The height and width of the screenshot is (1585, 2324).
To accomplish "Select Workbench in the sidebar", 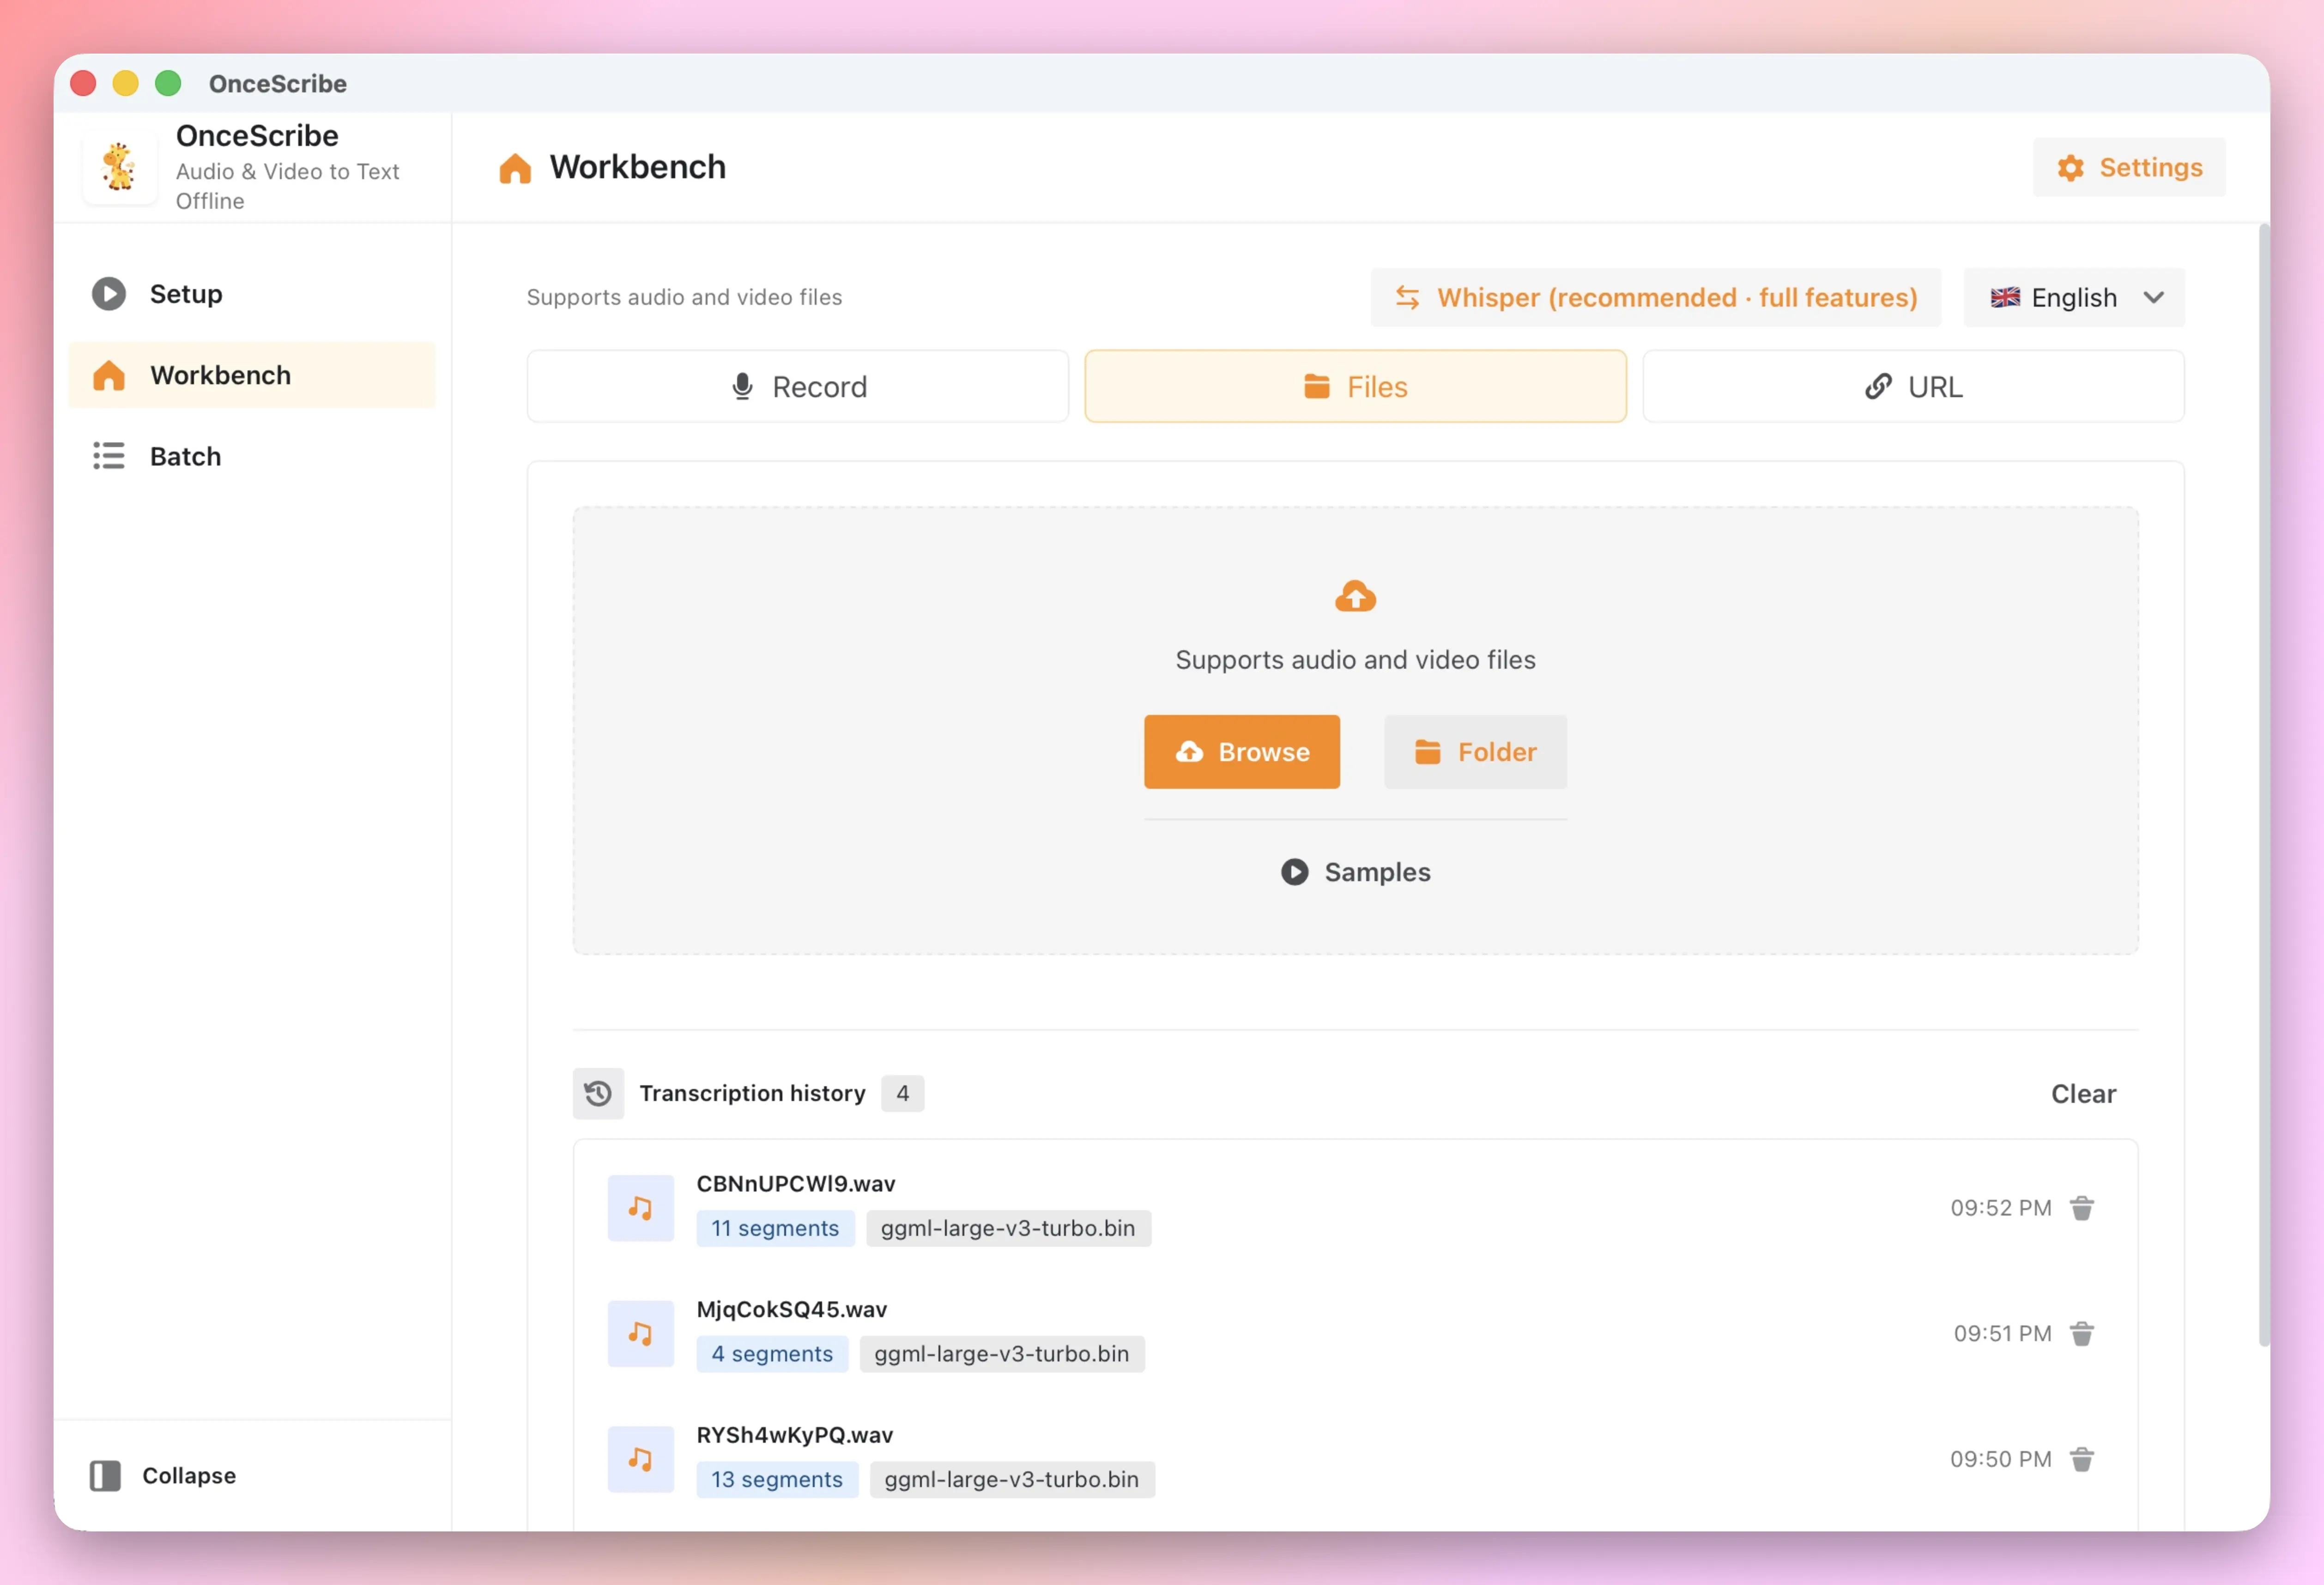I will coord(252,375).
